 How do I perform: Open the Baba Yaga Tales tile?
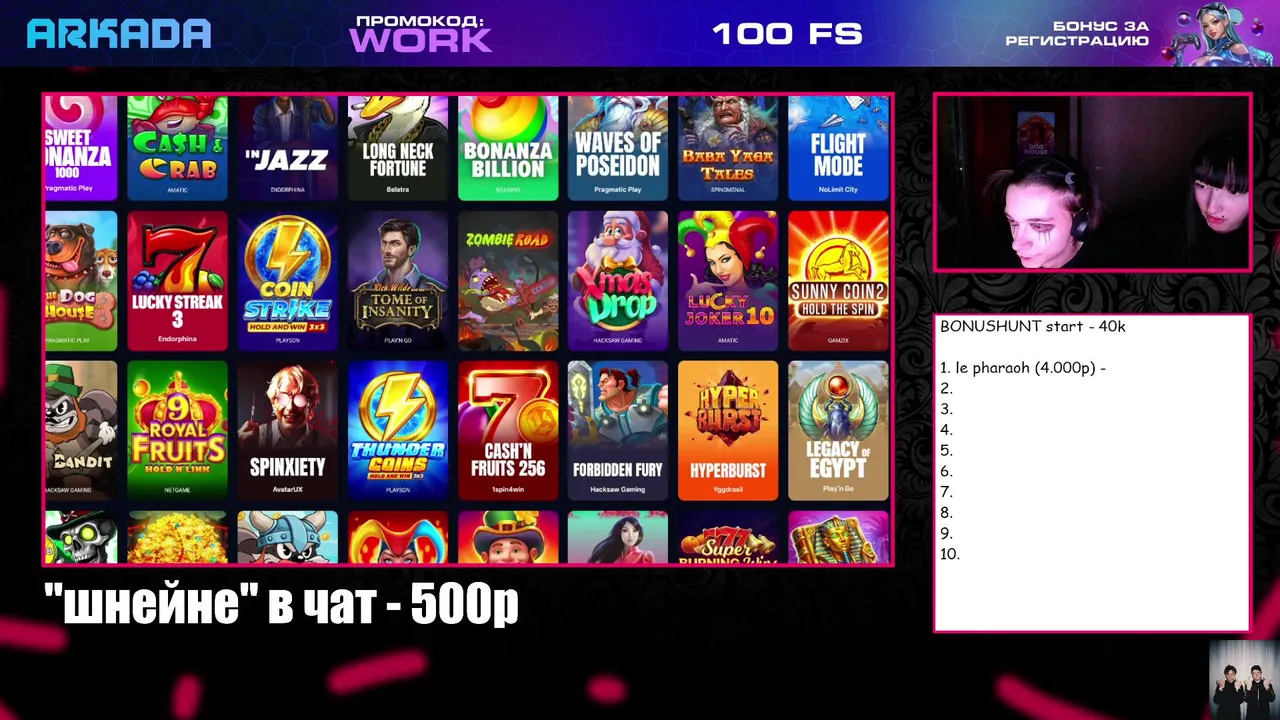tap(728, 148)
